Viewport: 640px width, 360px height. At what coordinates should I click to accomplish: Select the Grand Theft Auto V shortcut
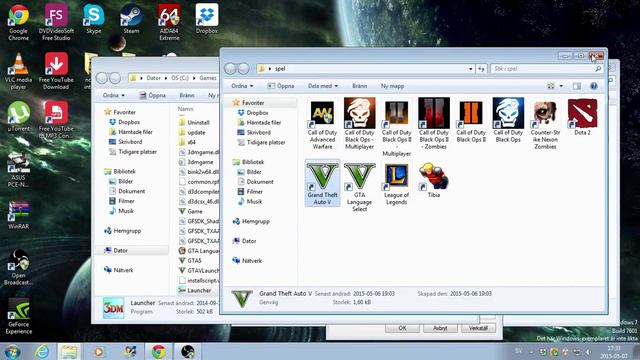click(x=322, y=183)
